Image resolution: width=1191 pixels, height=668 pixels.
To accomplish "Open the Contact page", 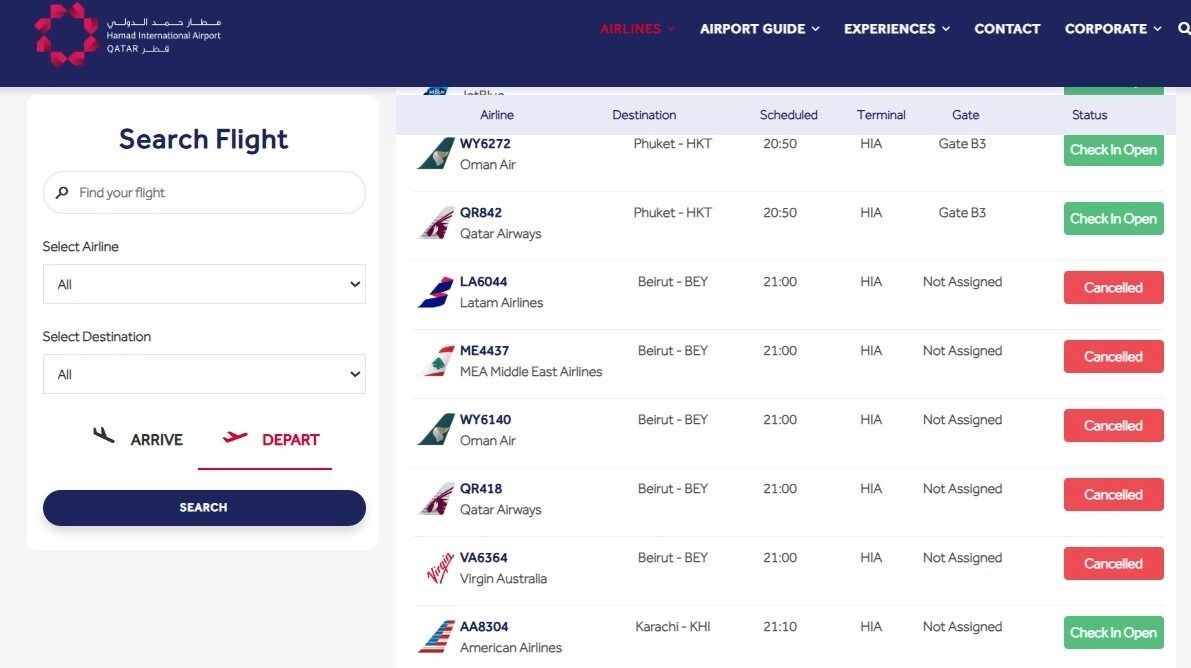I will [1007, 29].
